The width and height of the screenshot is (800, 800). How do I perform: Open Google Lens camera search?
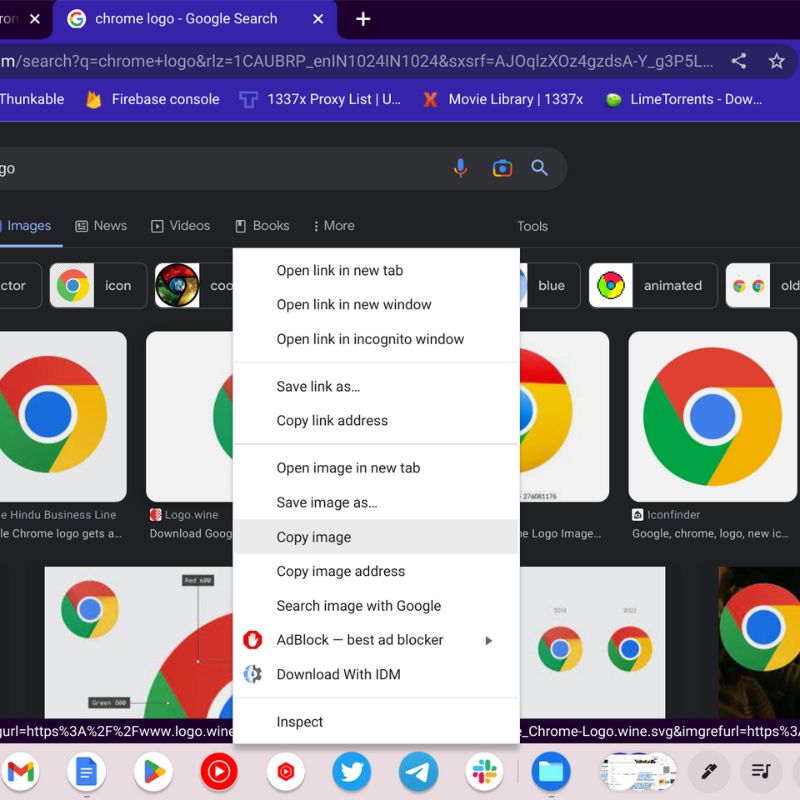click(502, 168)
